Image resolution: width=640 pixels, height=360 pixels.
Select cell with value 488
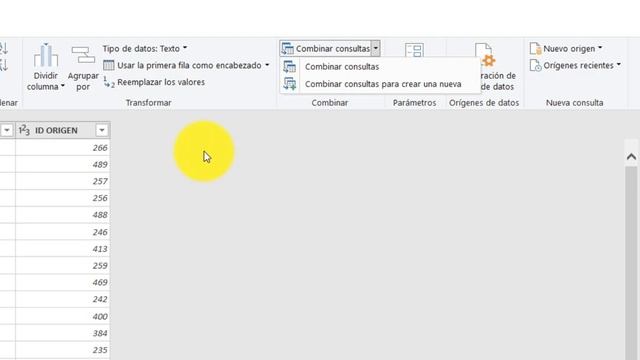(x=63, y=215)
